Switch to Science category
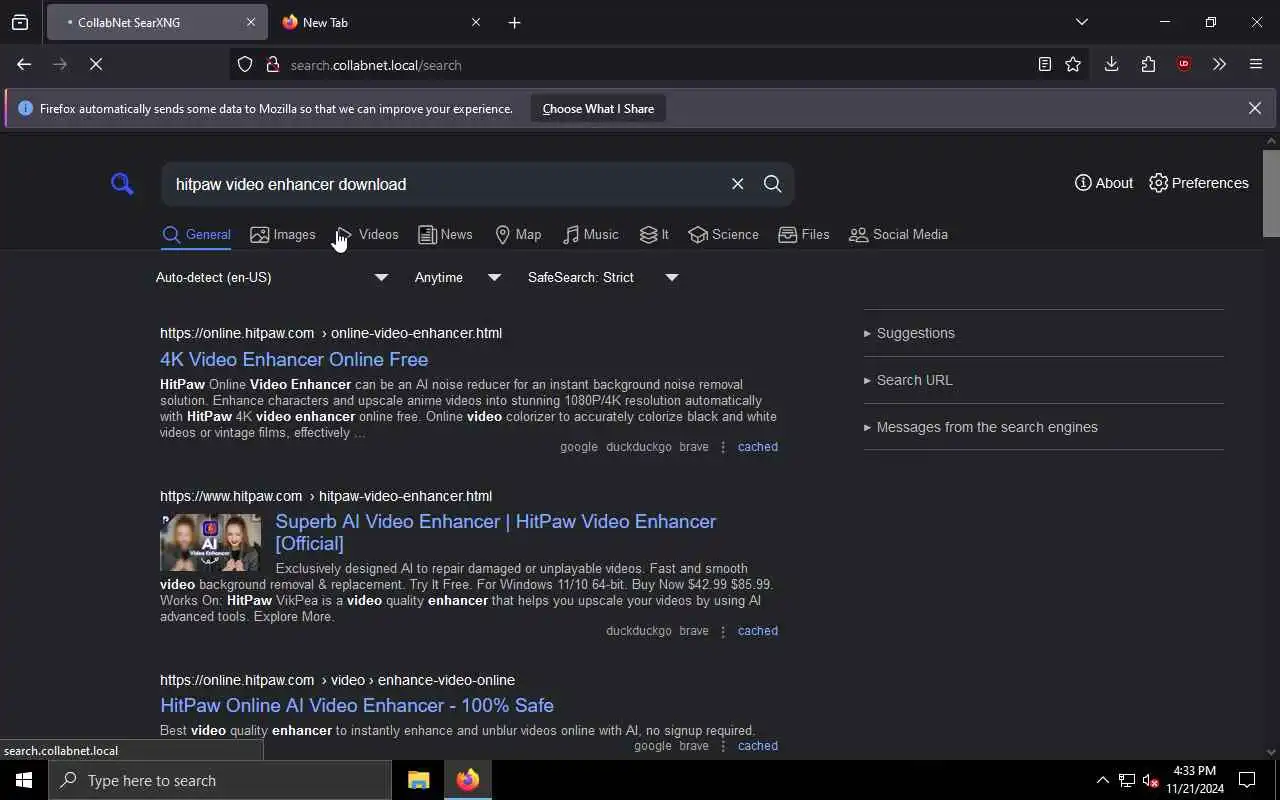The height and width of the screenshot is (800, 1280). tap(723, 234)
